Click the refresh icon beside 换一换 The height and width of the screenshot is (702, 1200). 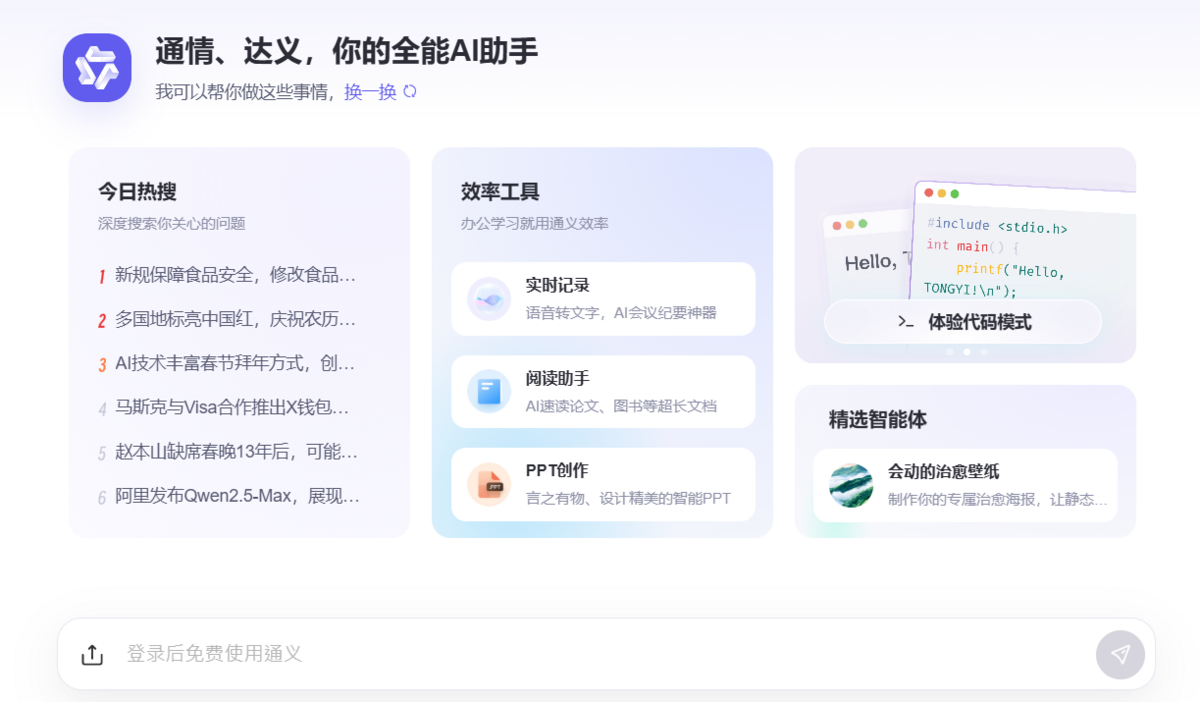pyautogui.click(x=409, y=92)
